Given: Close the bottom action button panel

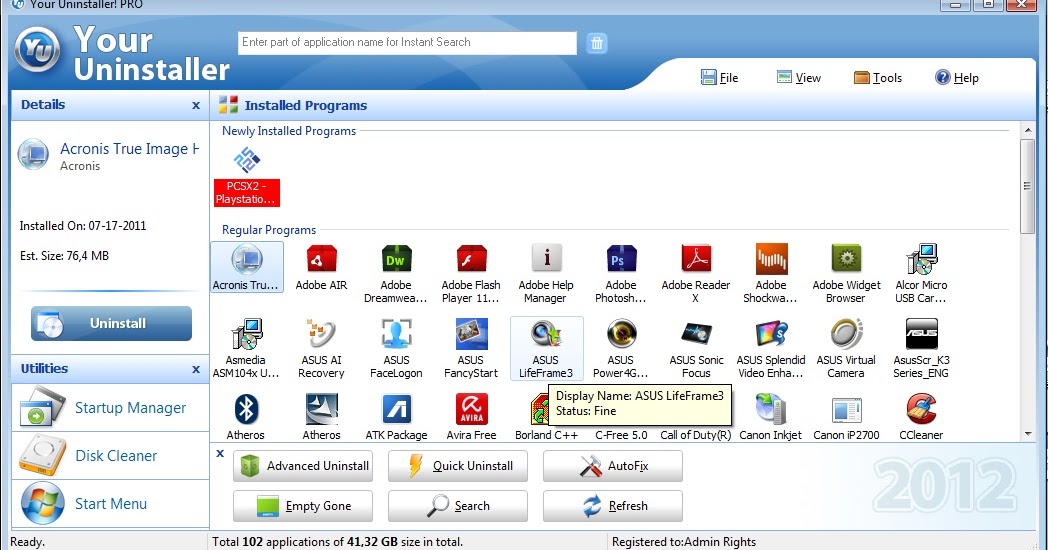Looking at the screenshot, I should (x=220, y=454).
